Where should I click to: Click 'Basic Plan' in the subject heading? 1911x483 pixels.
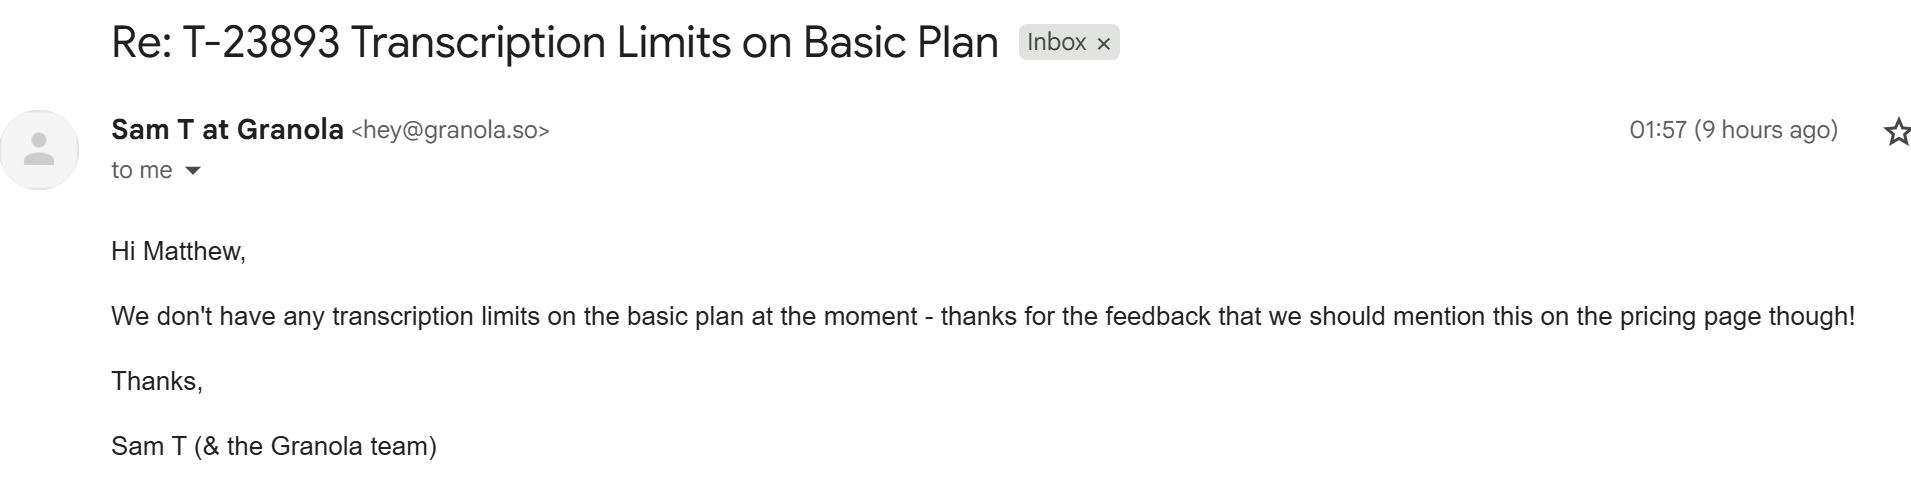point(900,43)
